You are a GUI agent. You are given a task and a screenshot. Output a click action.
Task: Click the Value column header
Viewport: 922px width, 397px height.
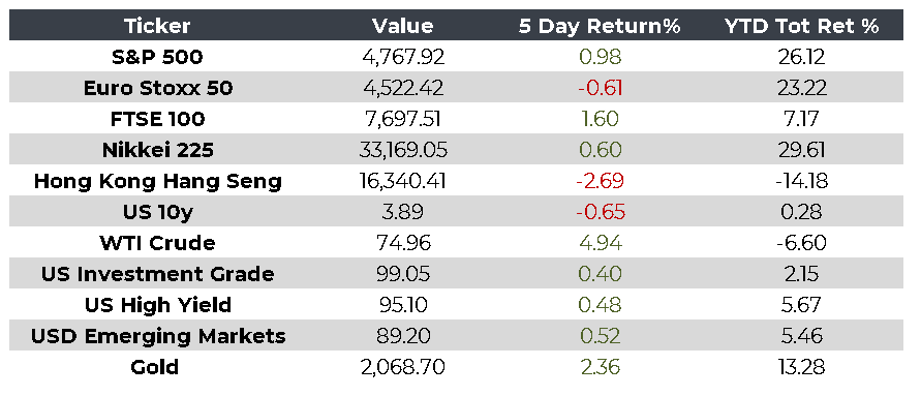point(403,26)
